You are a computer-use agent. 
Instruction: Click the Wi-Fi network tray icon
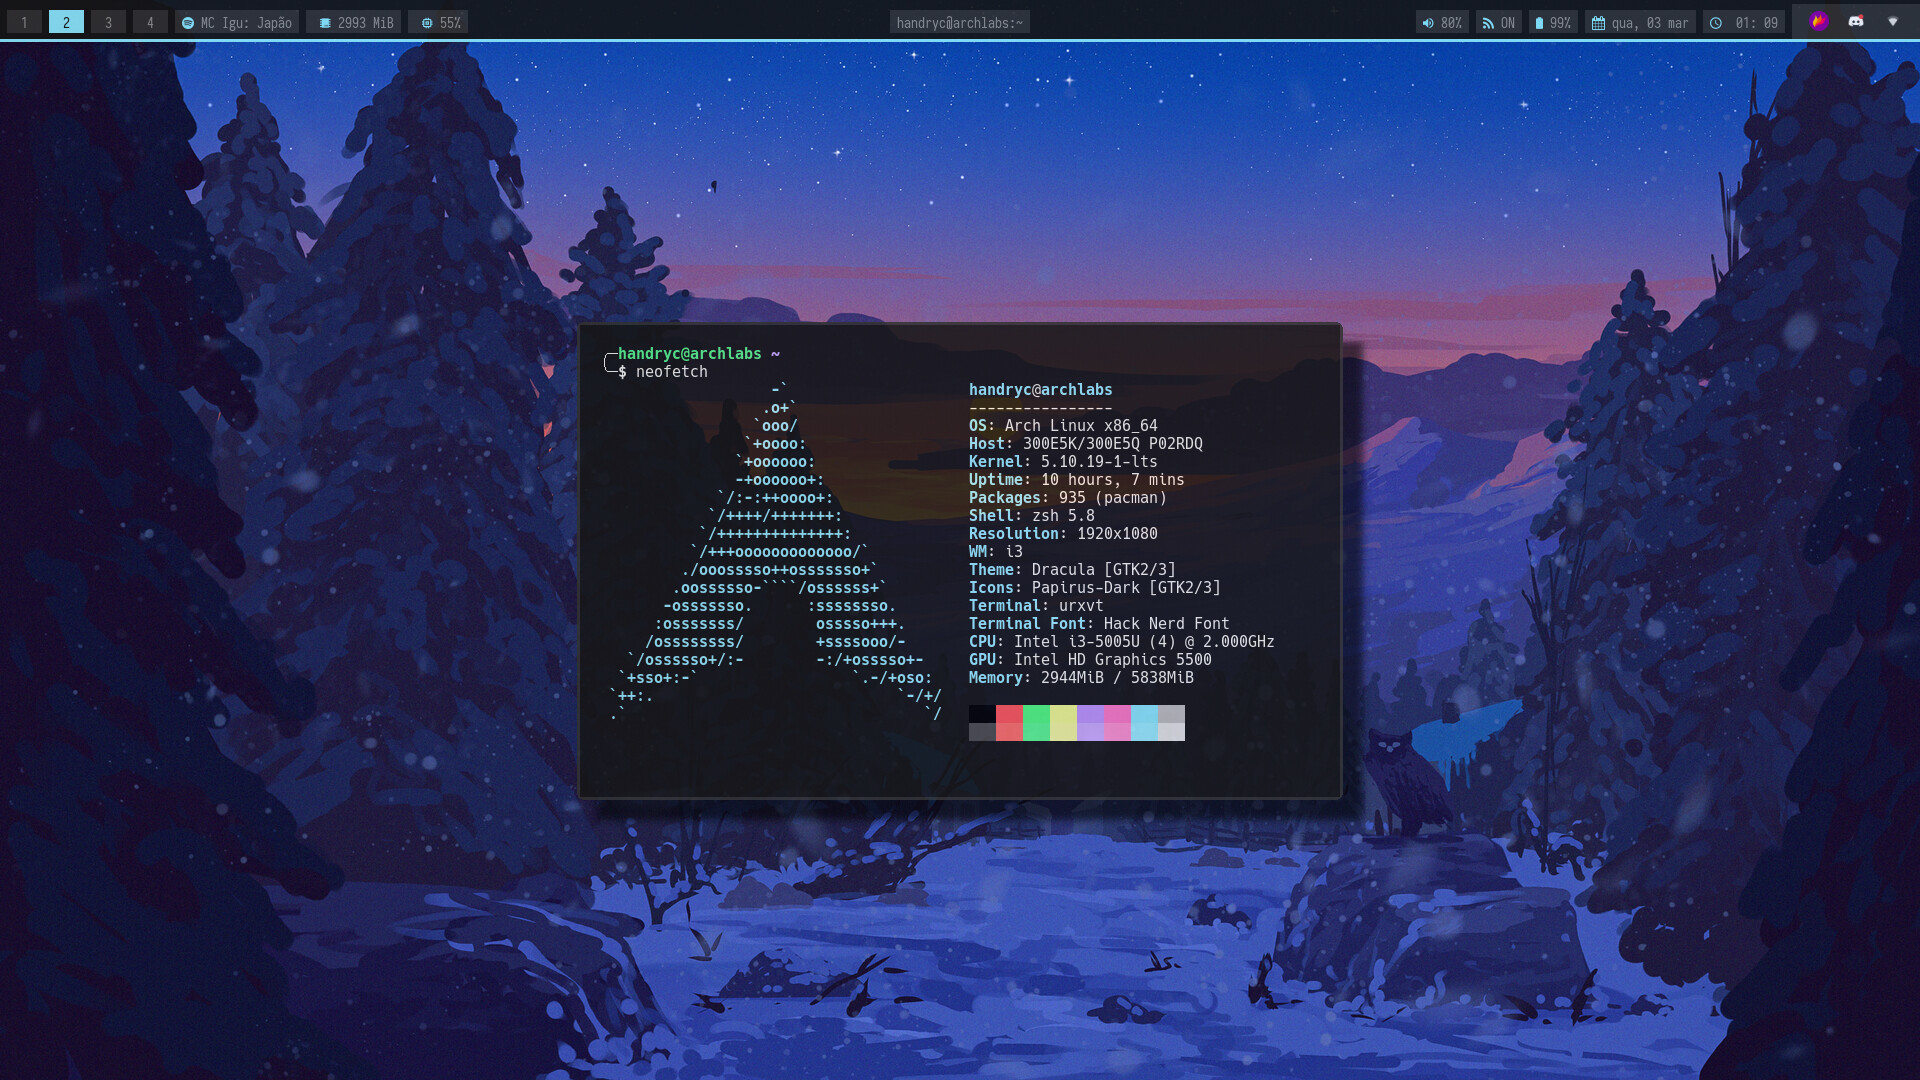1893,21
